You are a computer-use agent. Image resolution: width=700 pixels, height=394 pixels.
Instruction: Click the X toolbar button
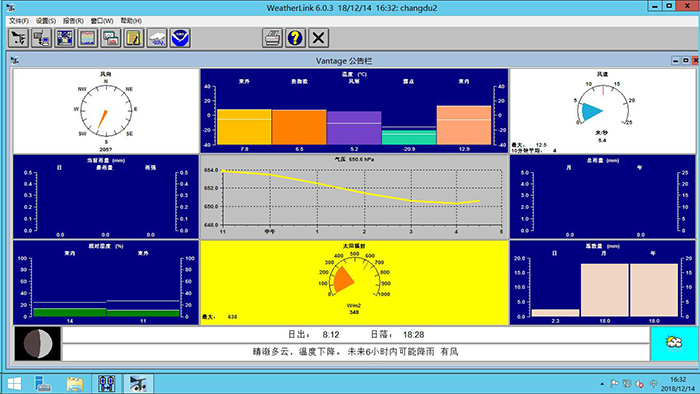(x=318, y=38)
